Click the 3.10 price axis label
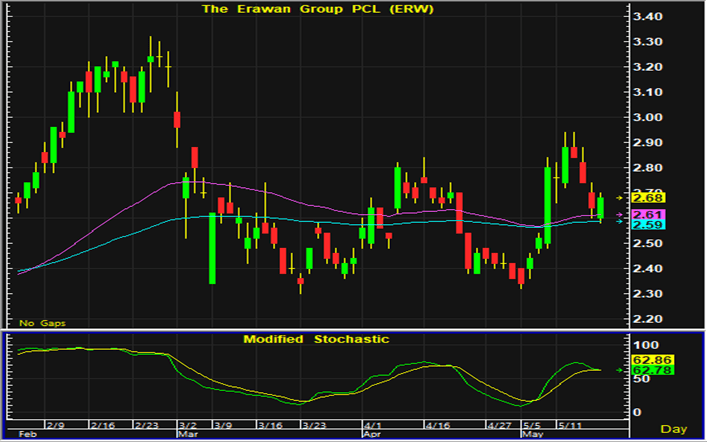Viewport: 707px width, 442px height. (x=648, y=92)
